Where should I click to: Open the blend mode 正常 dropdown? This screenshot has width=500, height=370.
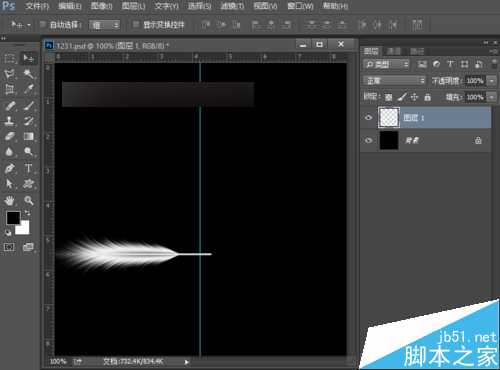tap(394, 81)
